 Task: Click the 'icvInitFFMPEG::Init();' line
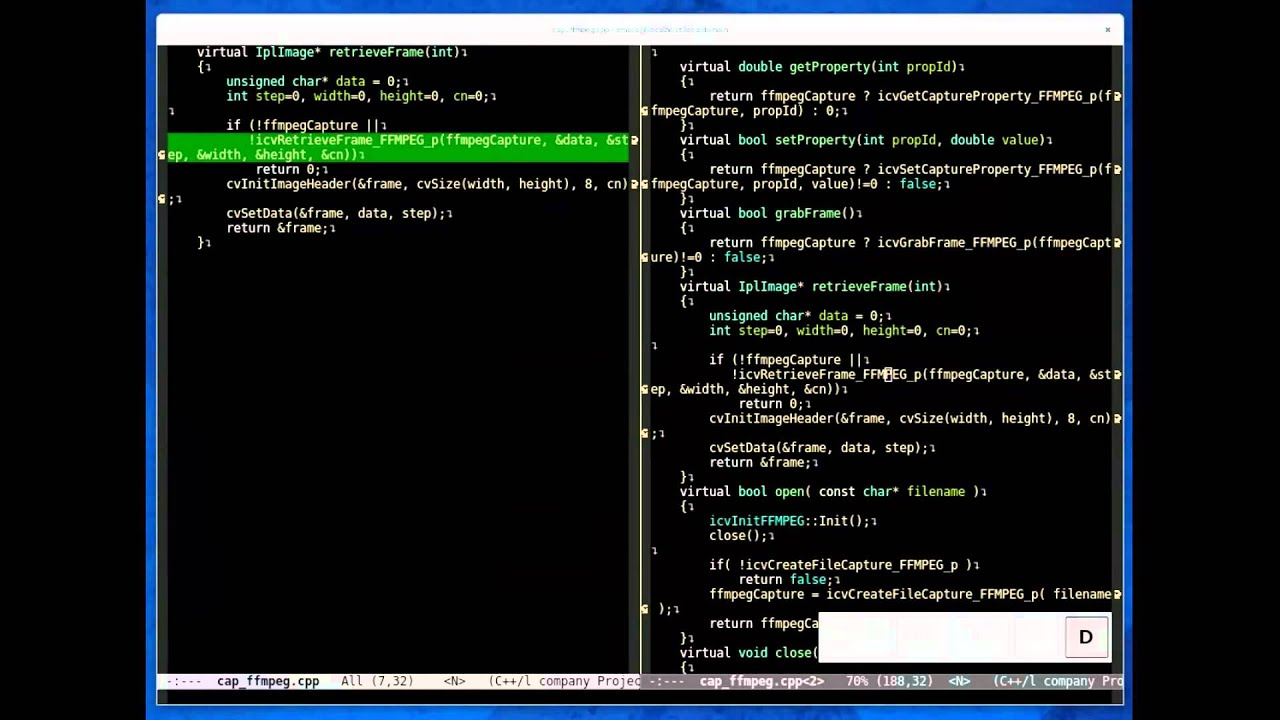pos(789,521)
